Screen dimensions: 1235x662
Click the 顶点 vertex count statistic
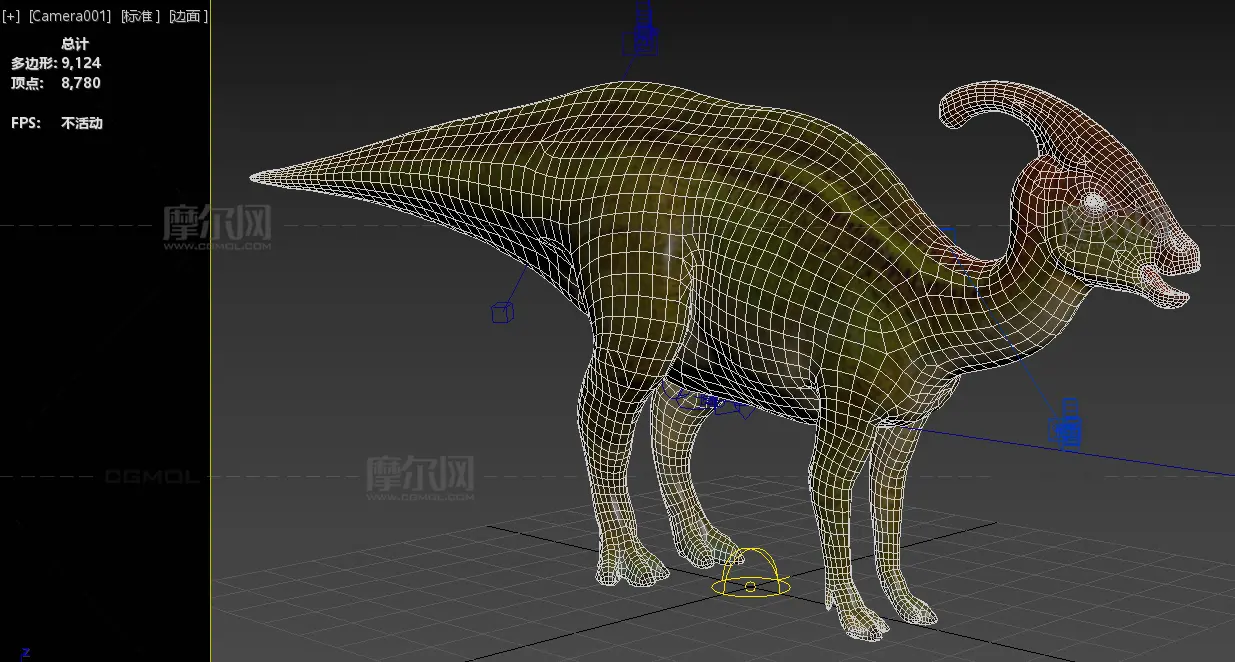point(56,83)
